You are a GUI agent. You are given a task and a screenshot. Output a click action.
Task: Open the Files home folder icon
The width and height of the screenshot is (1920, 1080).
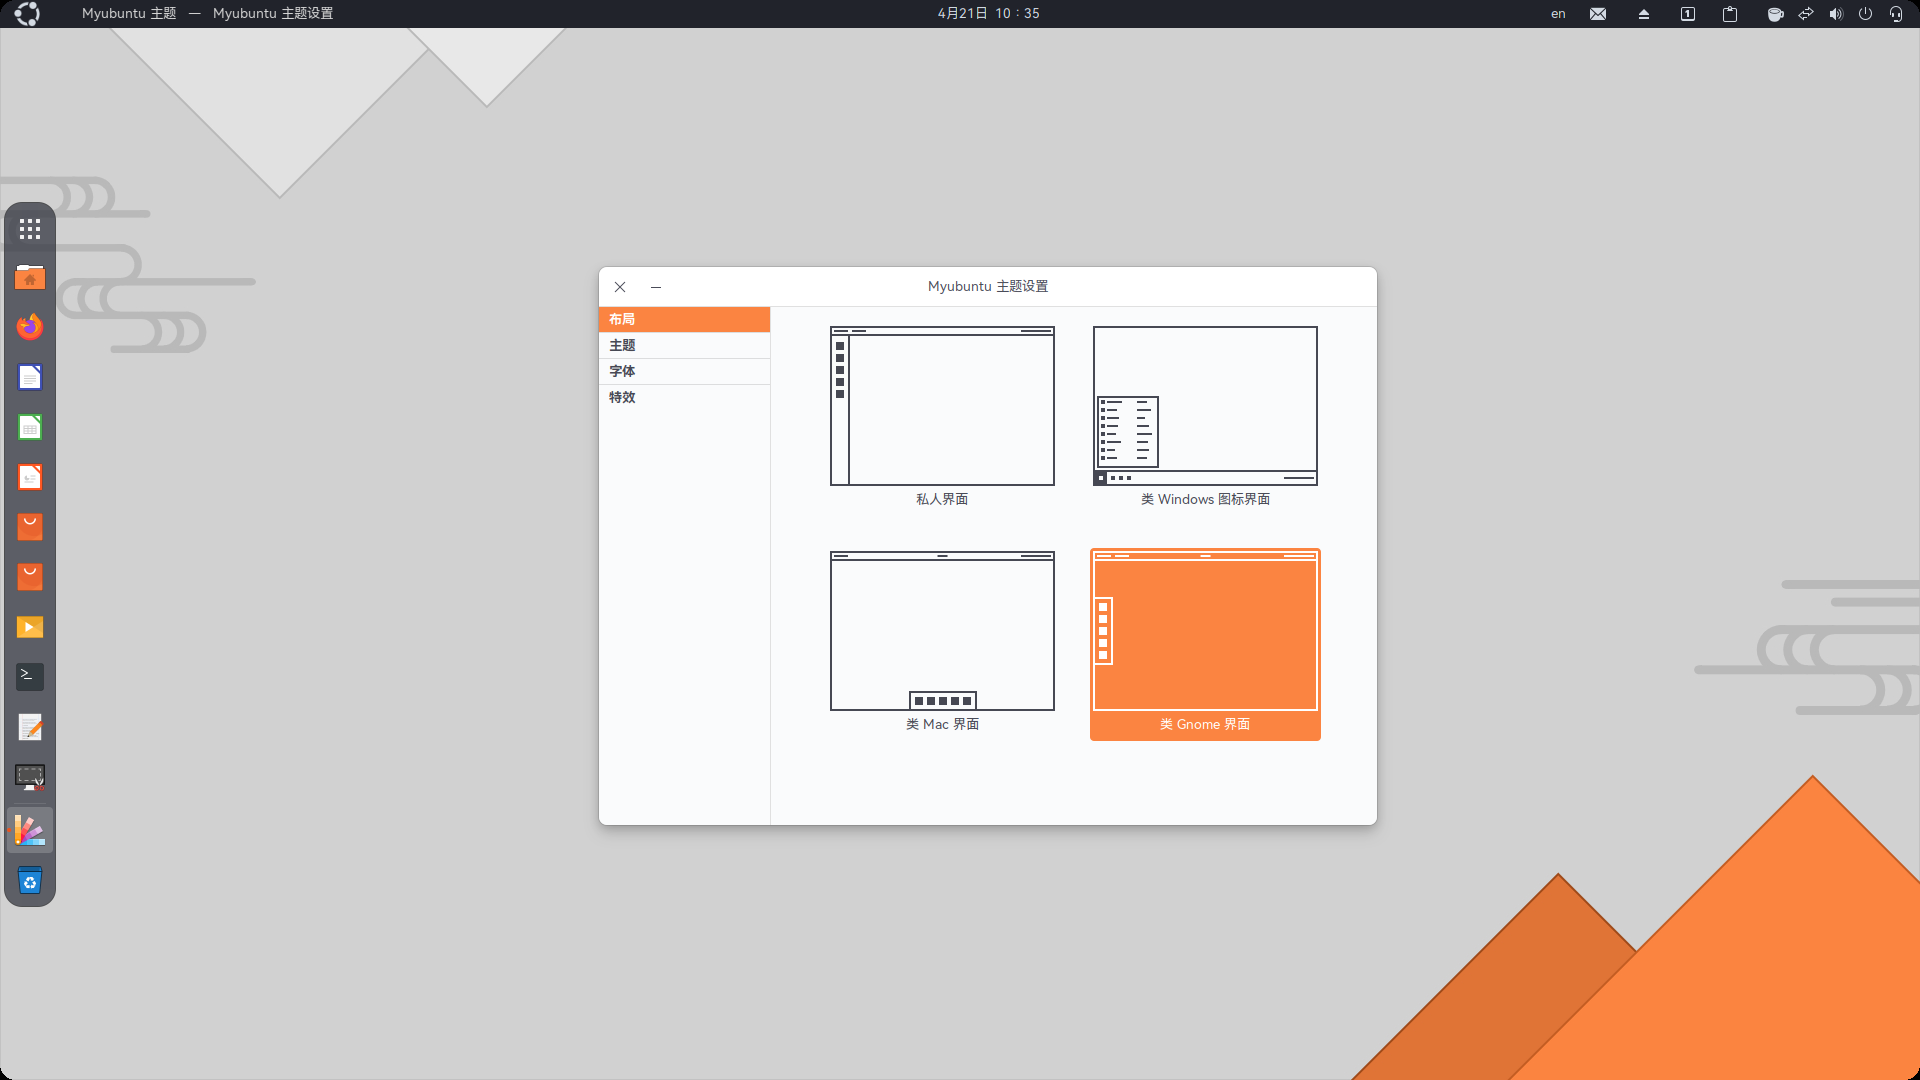point(30,277)
